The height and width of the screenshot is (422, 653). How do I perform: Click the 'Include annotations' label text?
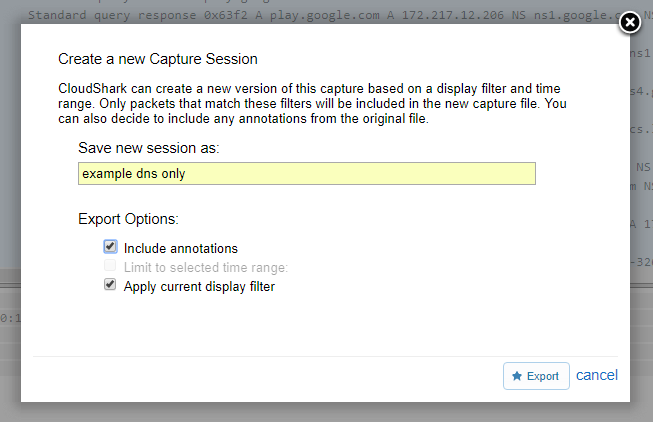[x=181, y=248]
